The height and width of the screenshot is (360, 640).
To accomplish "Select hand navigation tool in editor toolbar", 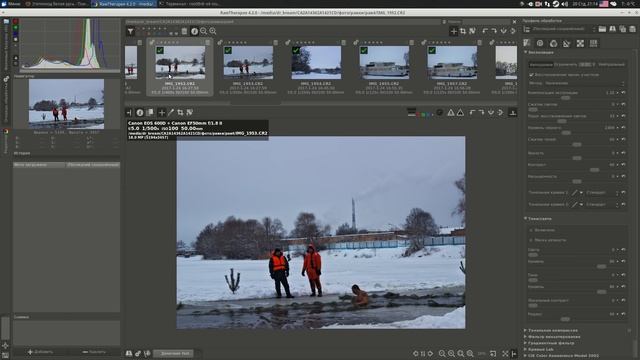I will tap(162, 112).
